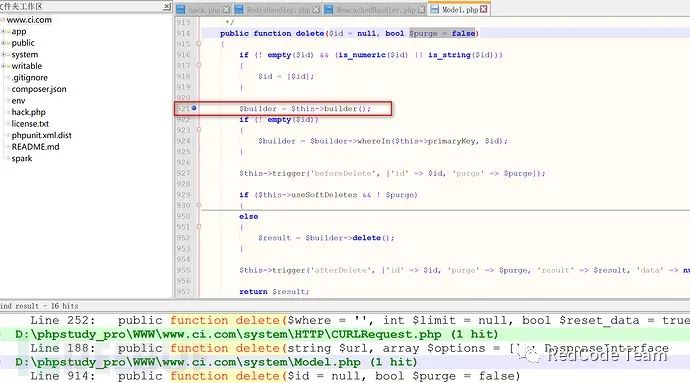This screenshot has height=383, width=690.
Task: Select composer.json in the file tree
Action: (39, 89)
